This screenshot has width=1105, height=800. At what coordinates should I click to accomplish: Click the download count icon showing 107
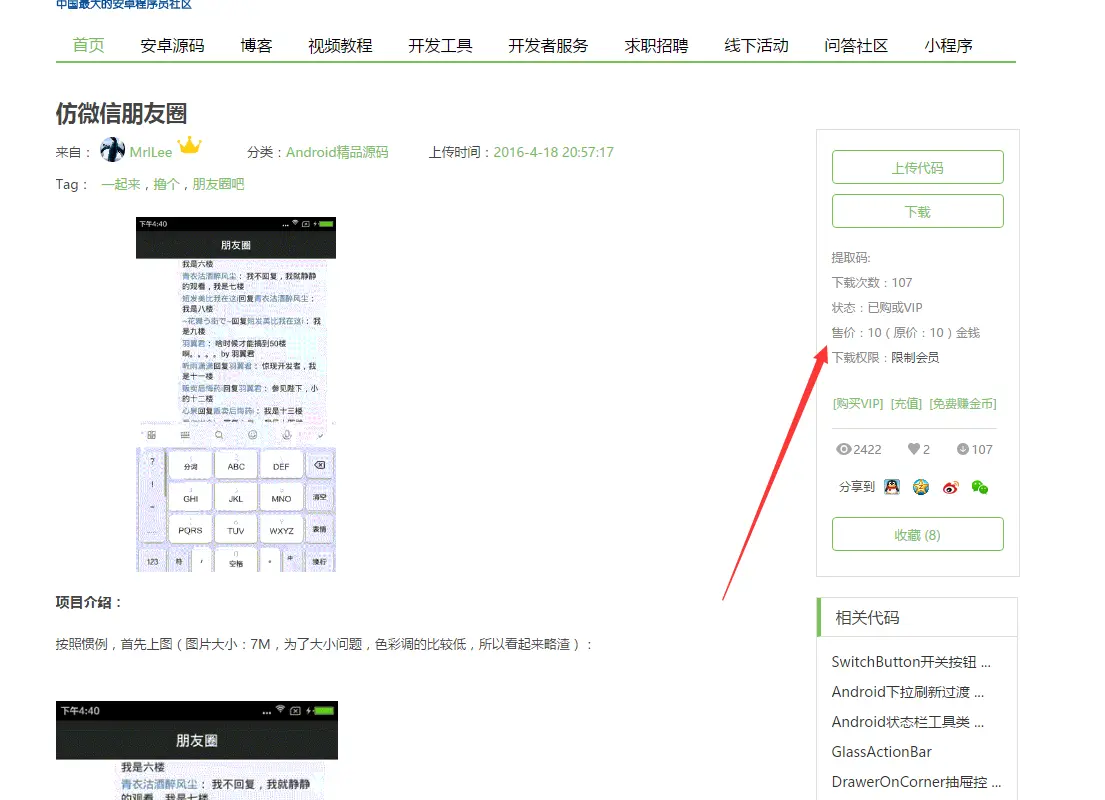coord(962,449)
